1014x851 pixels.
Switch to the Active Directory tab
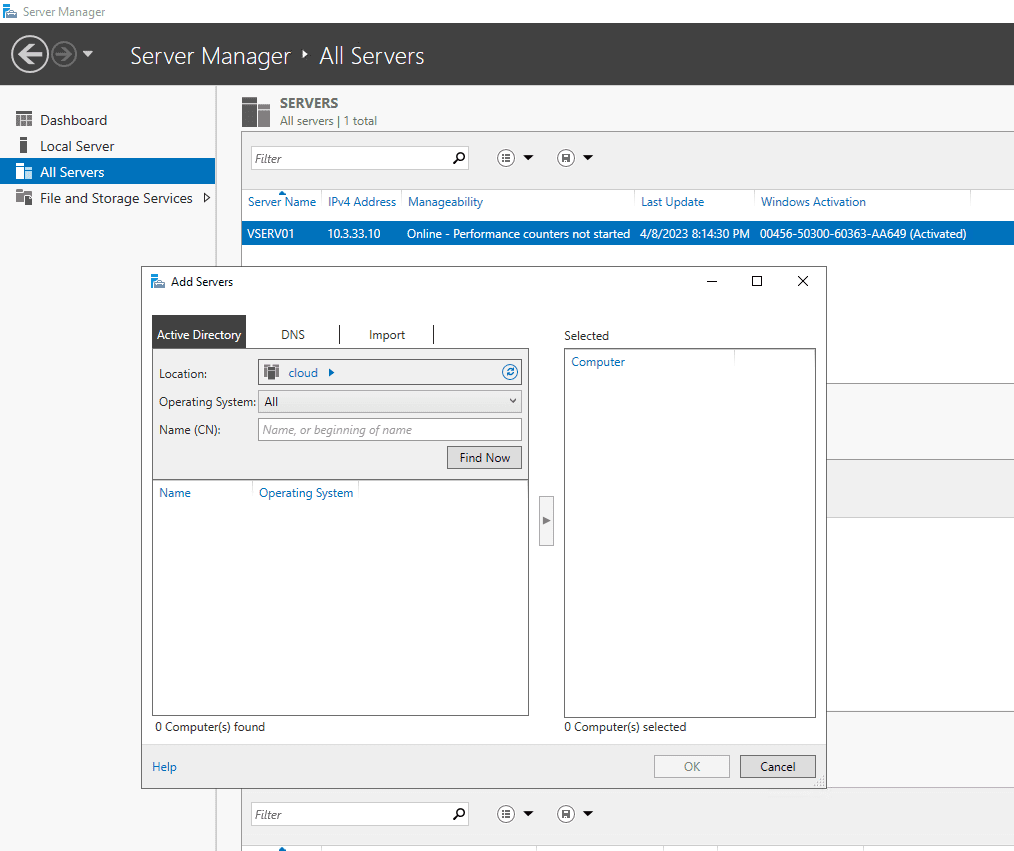[199, 334]
